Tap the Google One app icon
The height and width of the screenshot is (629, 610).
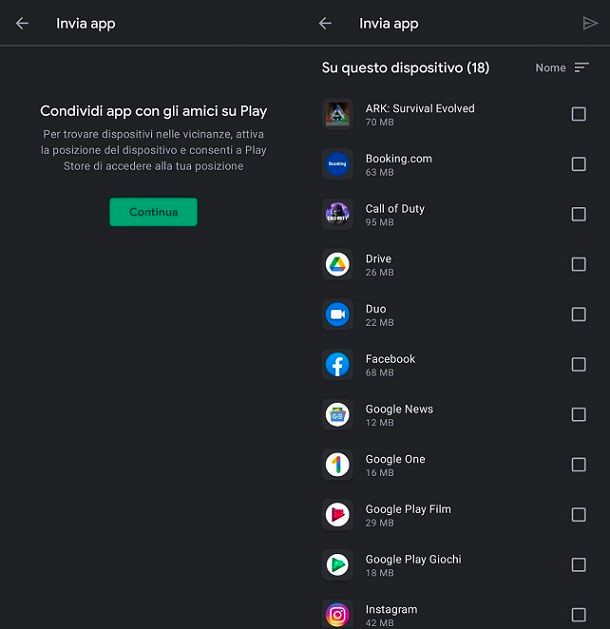337,465
